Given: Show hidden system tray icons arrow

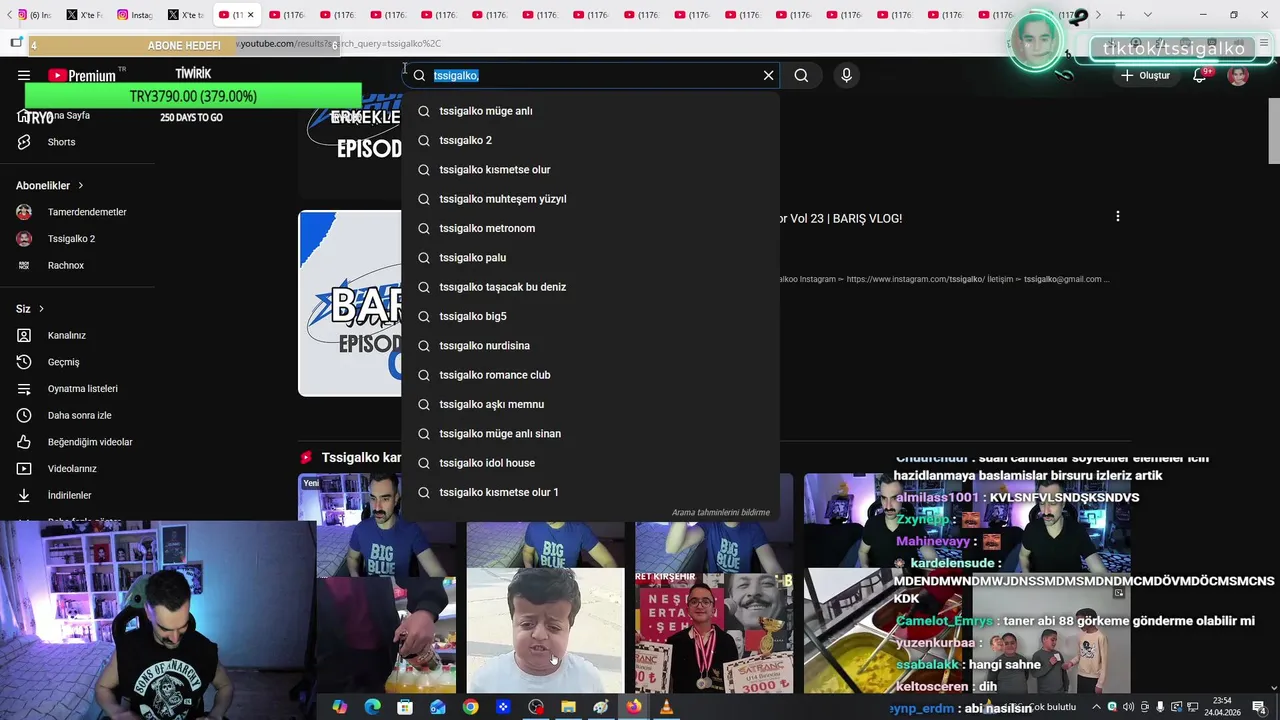Looking at the screenshot, I should (1096, 707).
